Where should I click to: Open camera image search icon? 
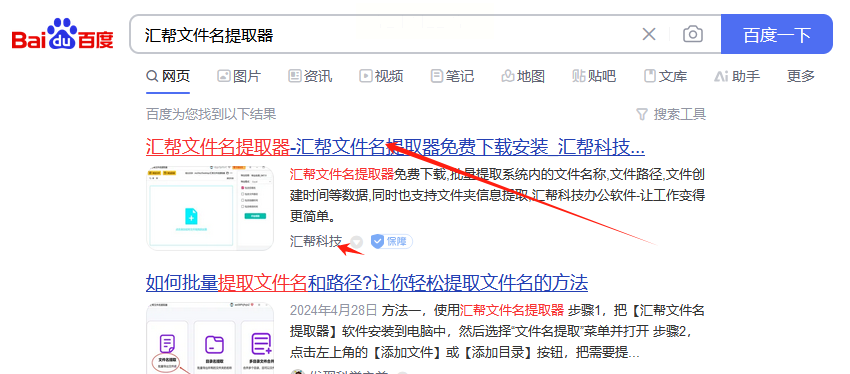692,35
